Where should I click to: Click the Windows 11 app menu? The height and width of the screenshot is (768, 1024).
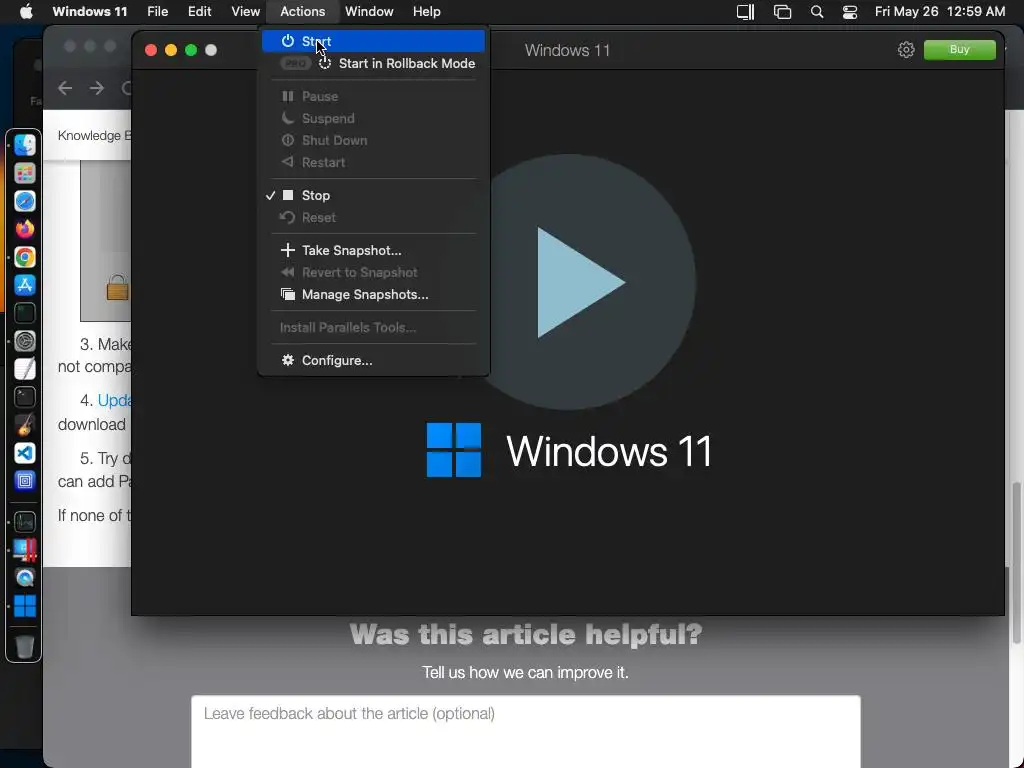89,12
